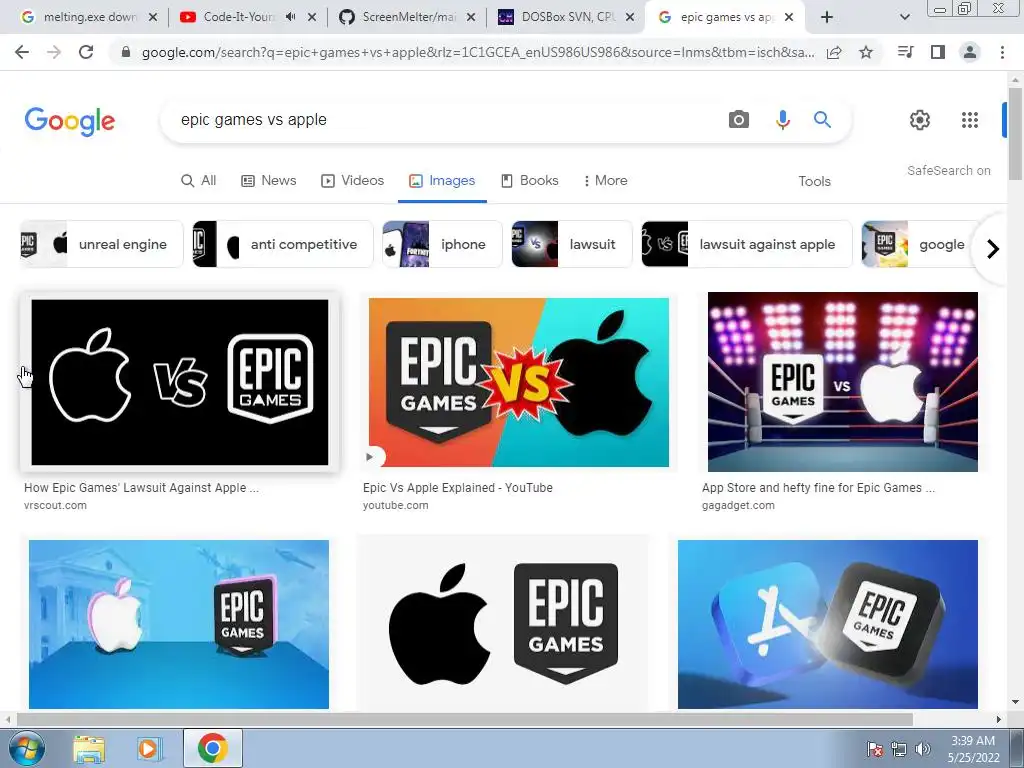Close the DOSBox SVN tab
Screen dimensions: 1024x768
630,18
